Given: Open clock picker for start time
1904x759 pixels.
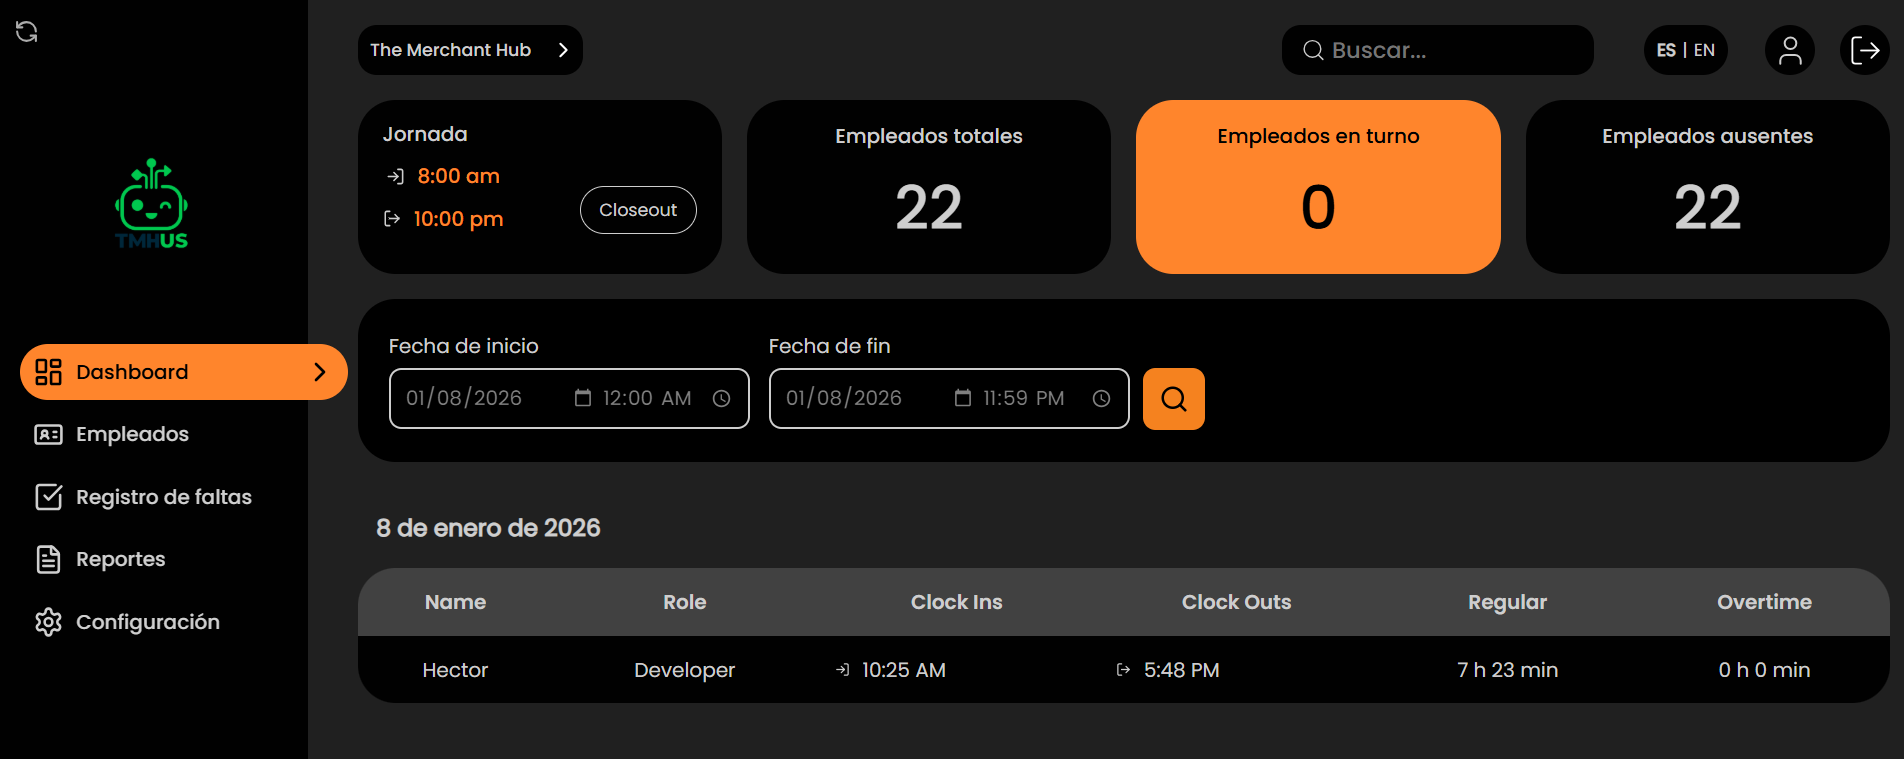Looking at the screenshot, I should point(721,399).
